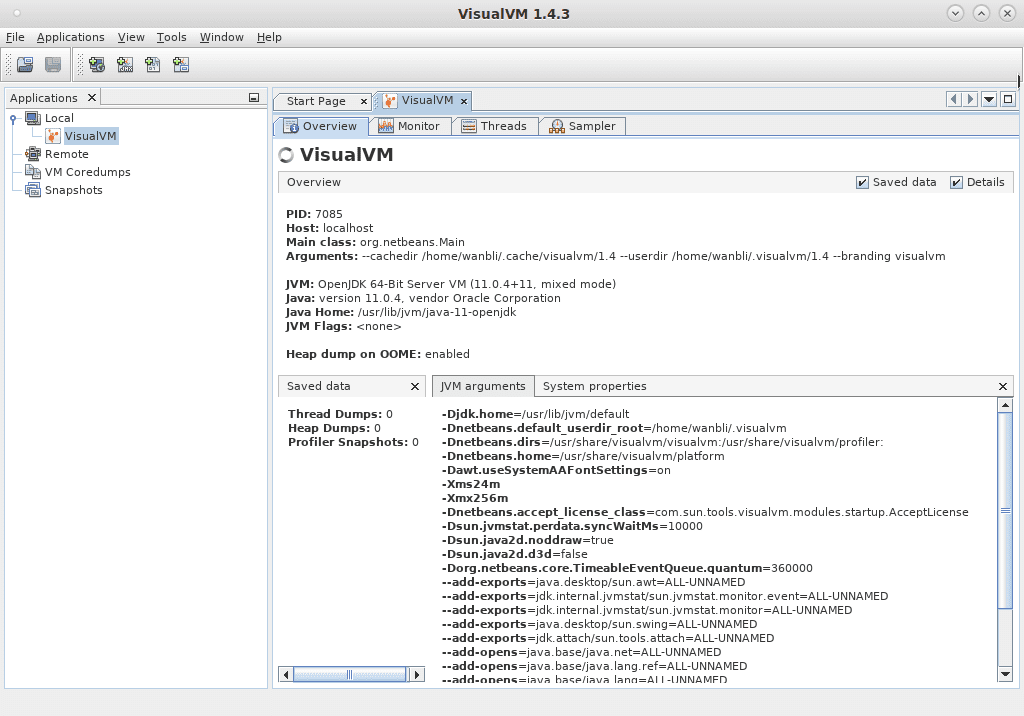Open the Help menu
The width and height of the screenshot is (1024, 716).
point(269,37)
